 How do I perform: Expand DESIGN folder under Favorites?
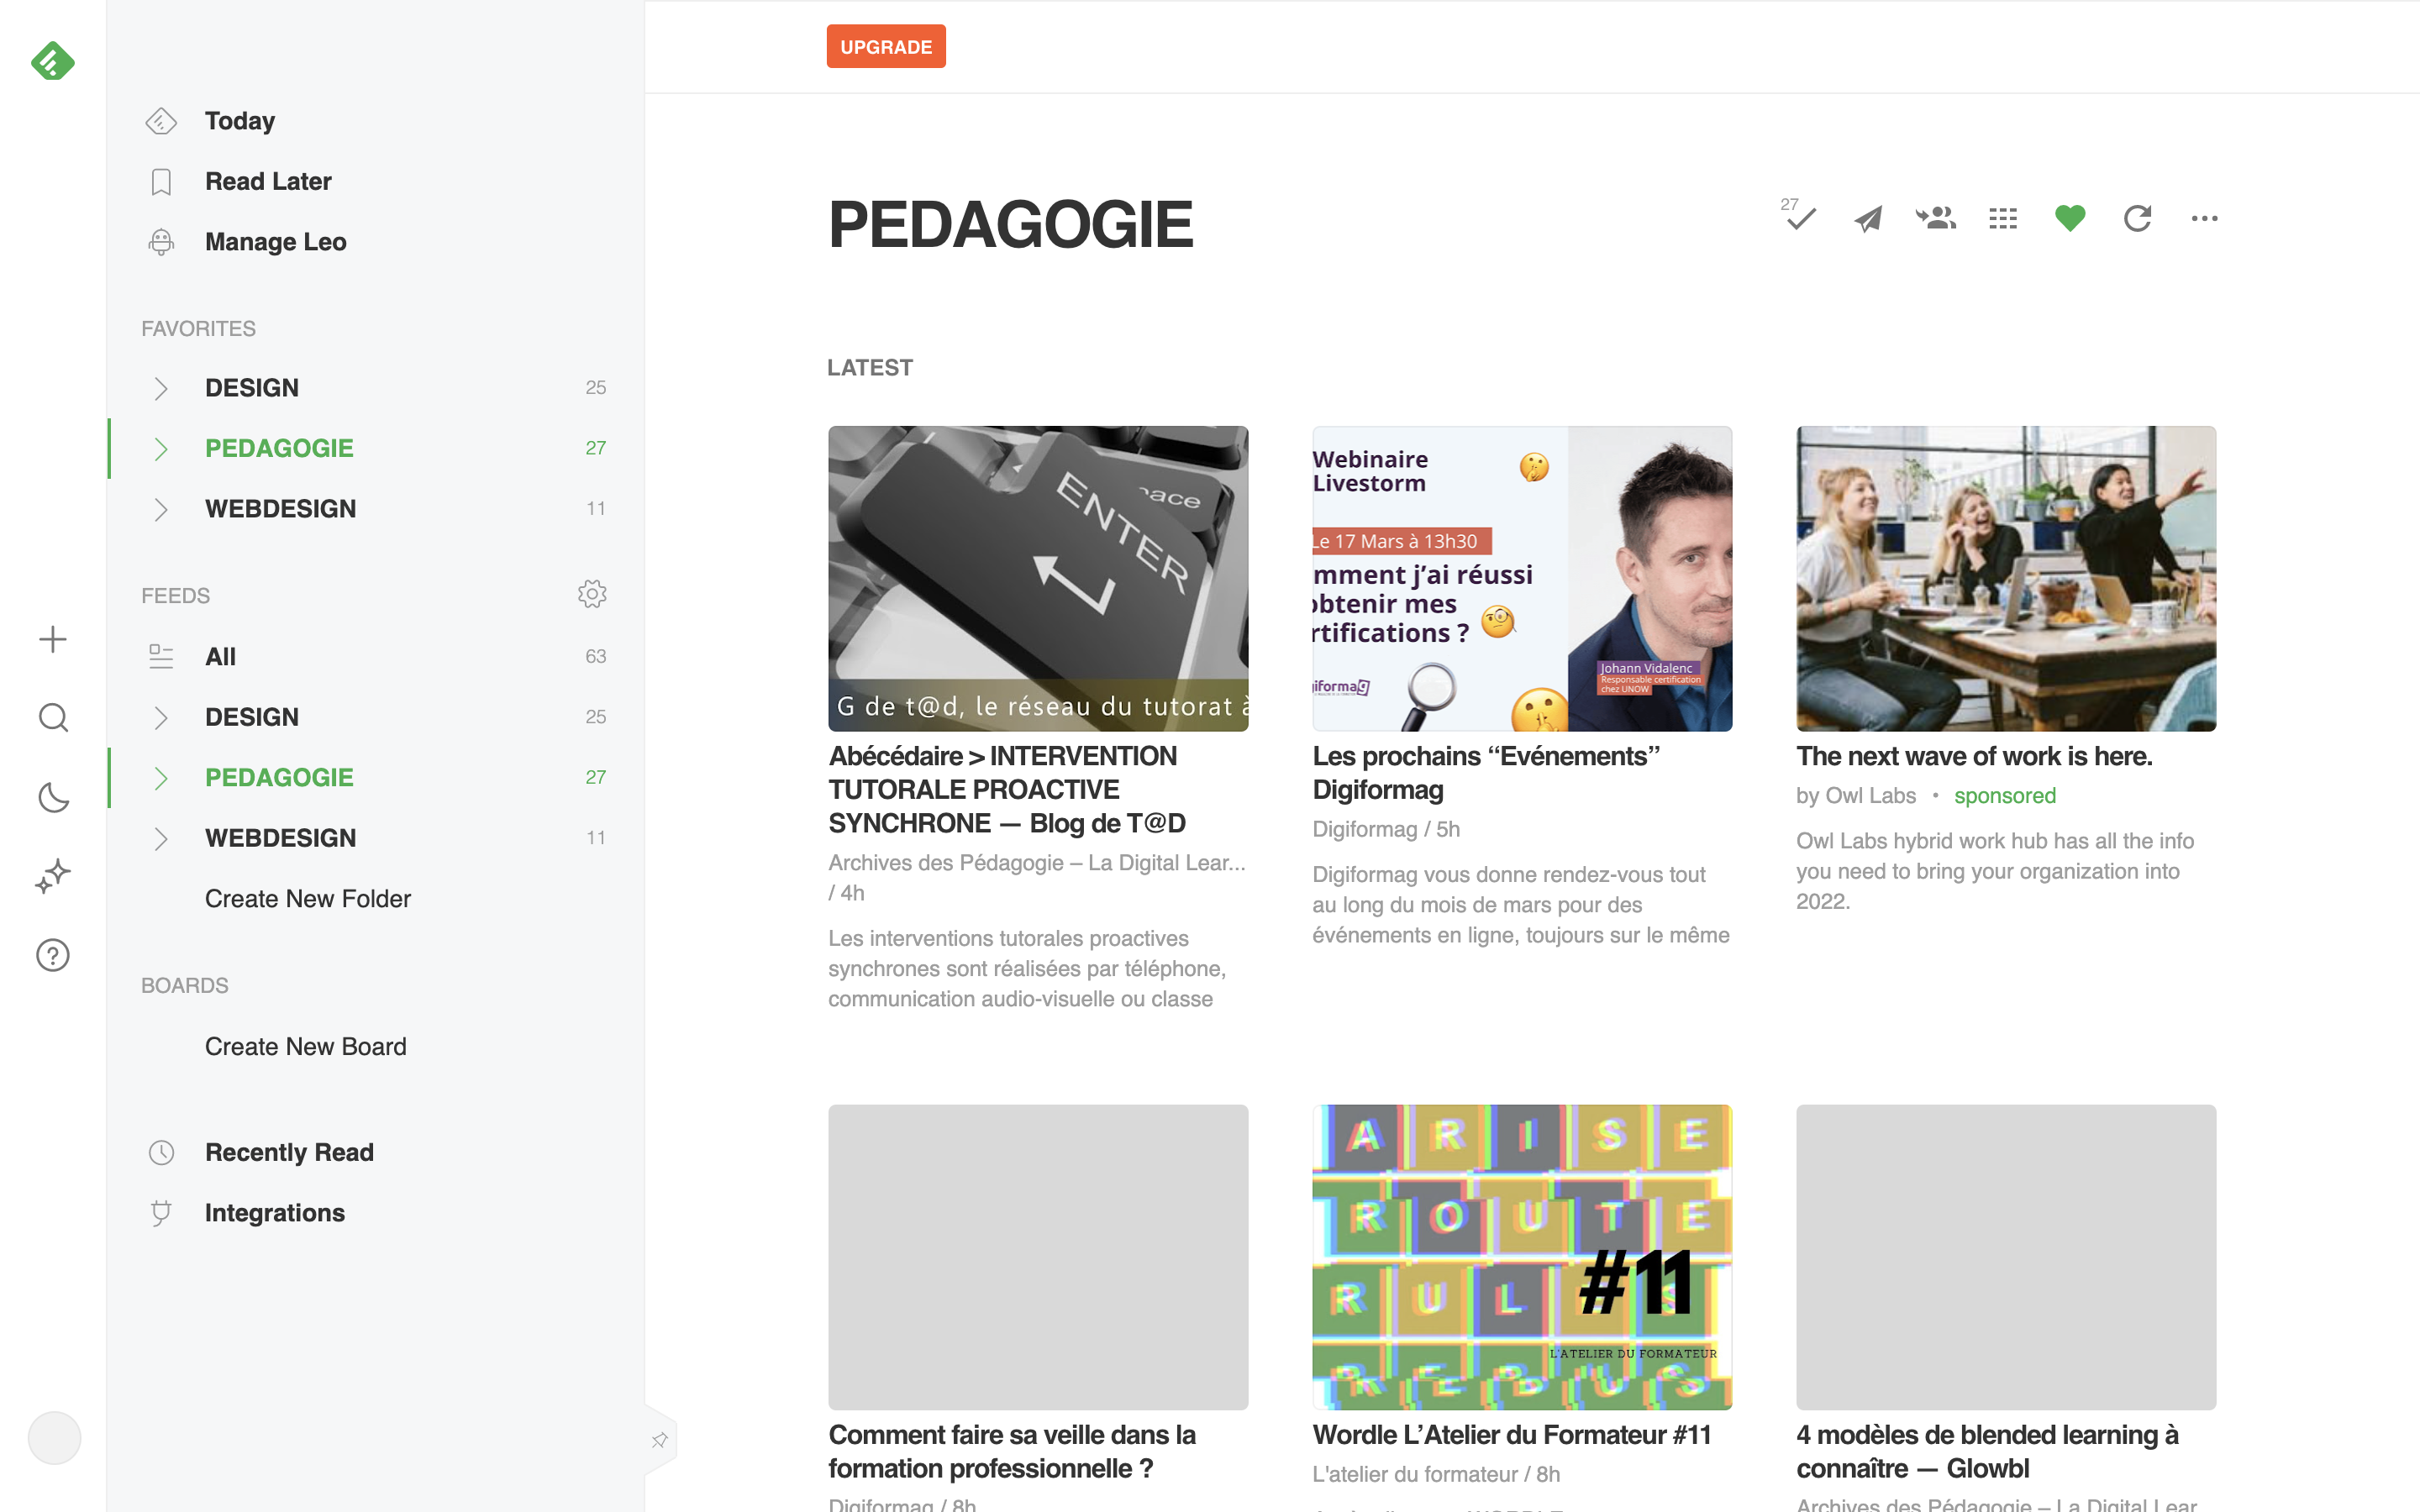pyautogui.click(x=160, y=388)
